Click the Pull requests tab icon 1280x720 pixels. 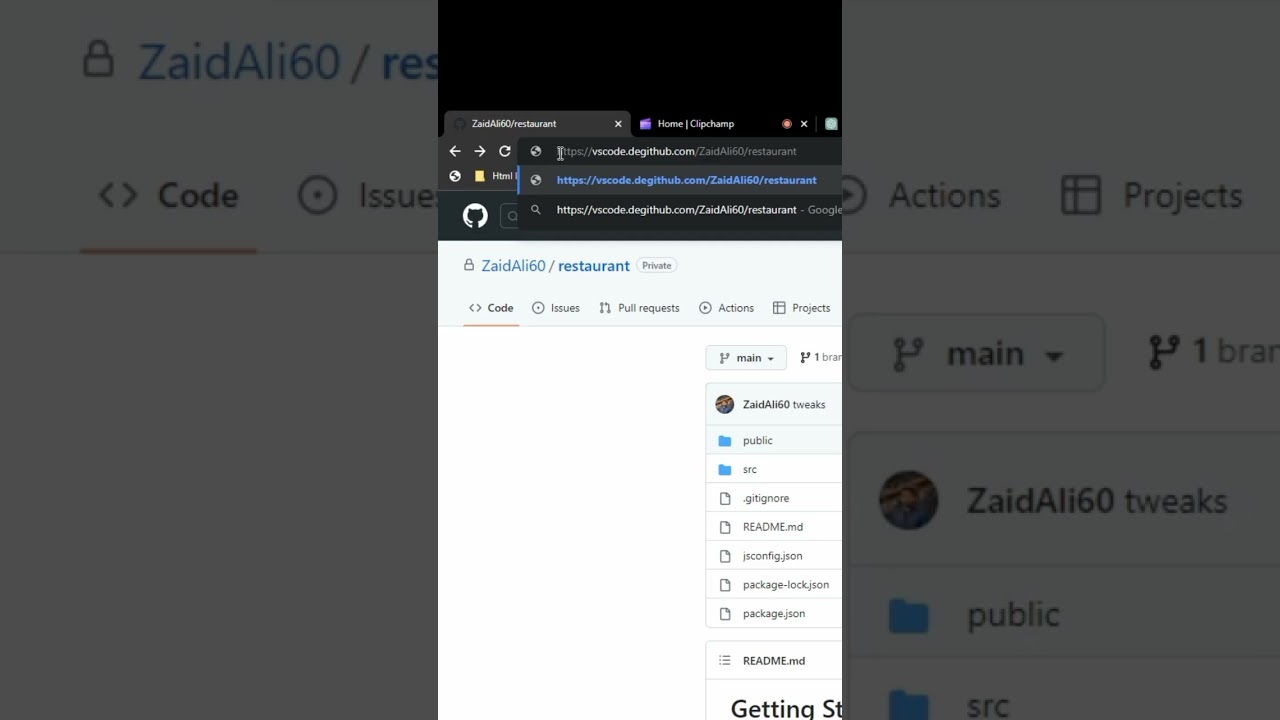605,308
